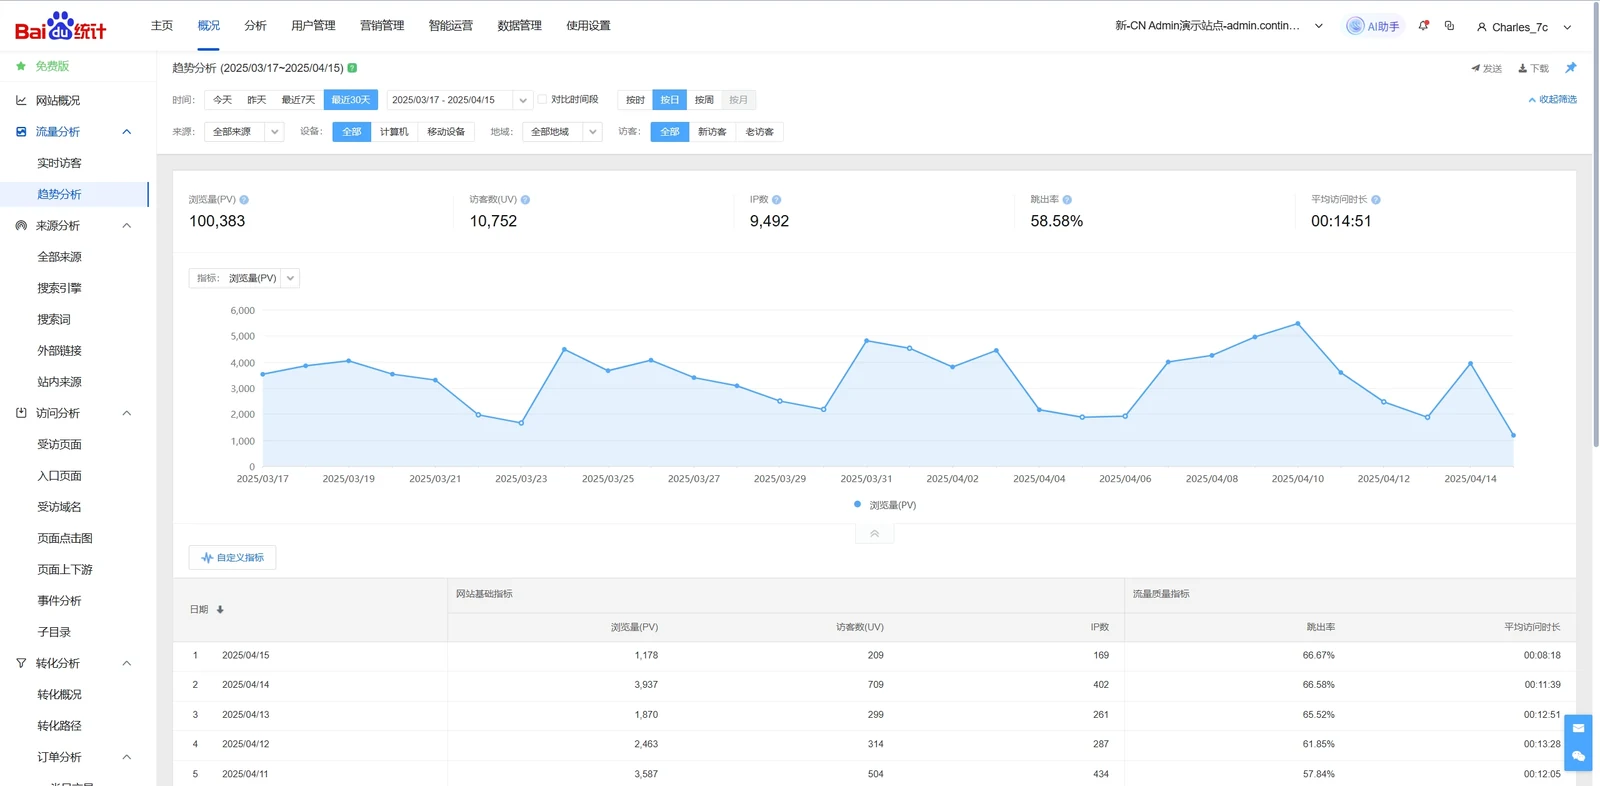Screen dimensions: 1600x786
Task: Enable the 对比时间段 checkbox
Action: pos(543,100)
